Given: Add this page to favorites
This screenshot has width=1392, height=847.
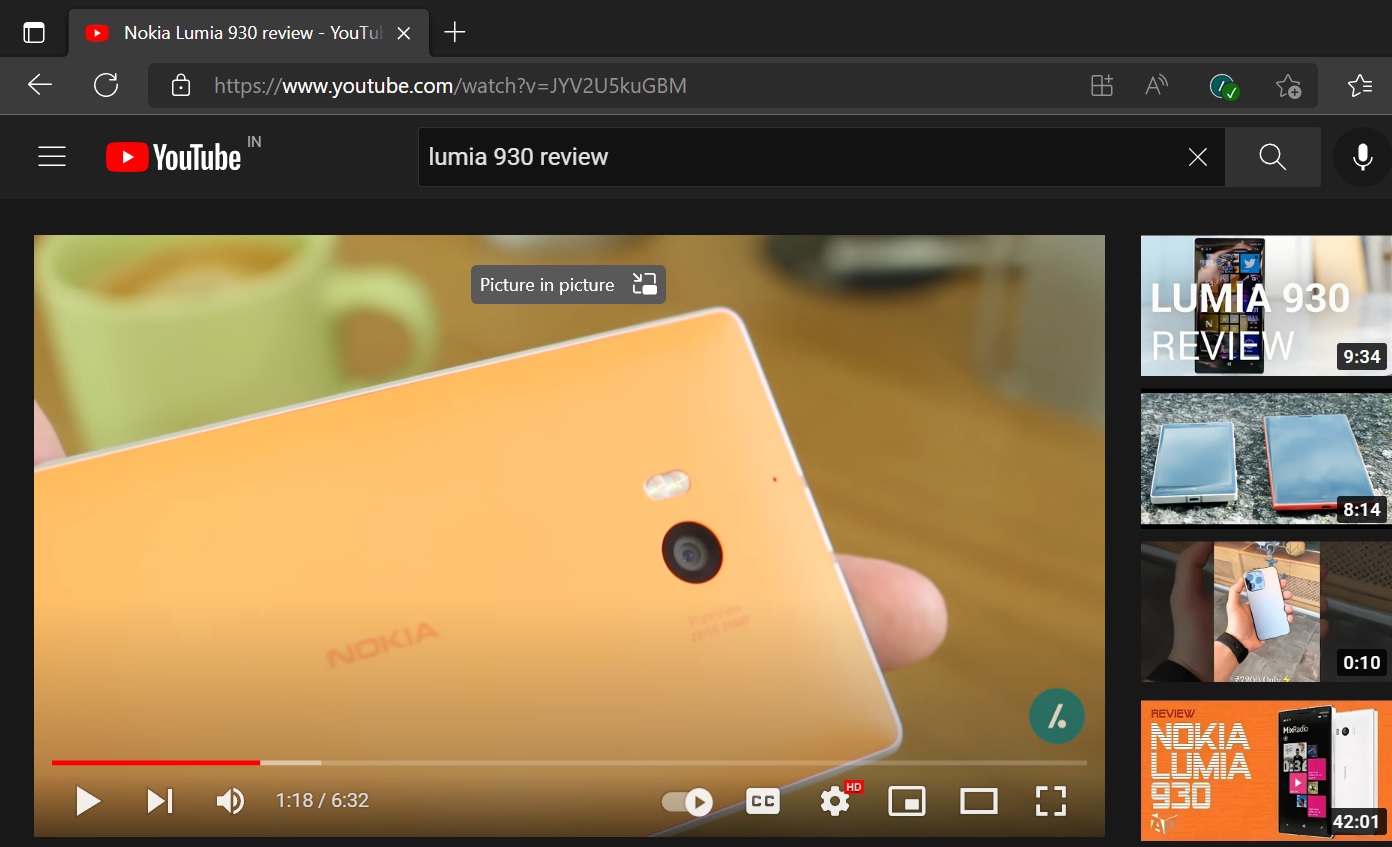Looking at the screenshot, I should pyautogui.click(x=1288, y=86).
